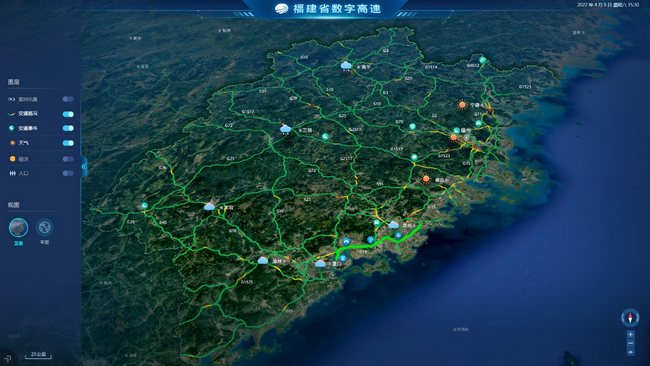Select the 卫星 satellite view thumbnail
Screen dimensions: 650x366
coord(19,227)
